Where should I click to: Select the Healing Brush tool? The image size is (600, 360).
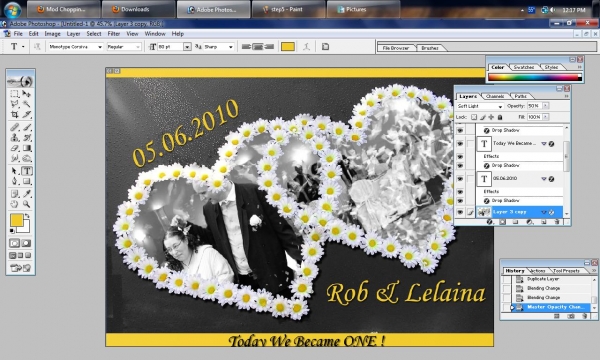15,127
